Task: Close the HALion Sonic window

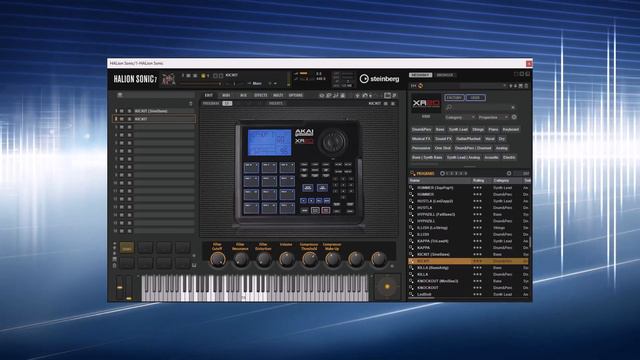Action: [529, 63]
